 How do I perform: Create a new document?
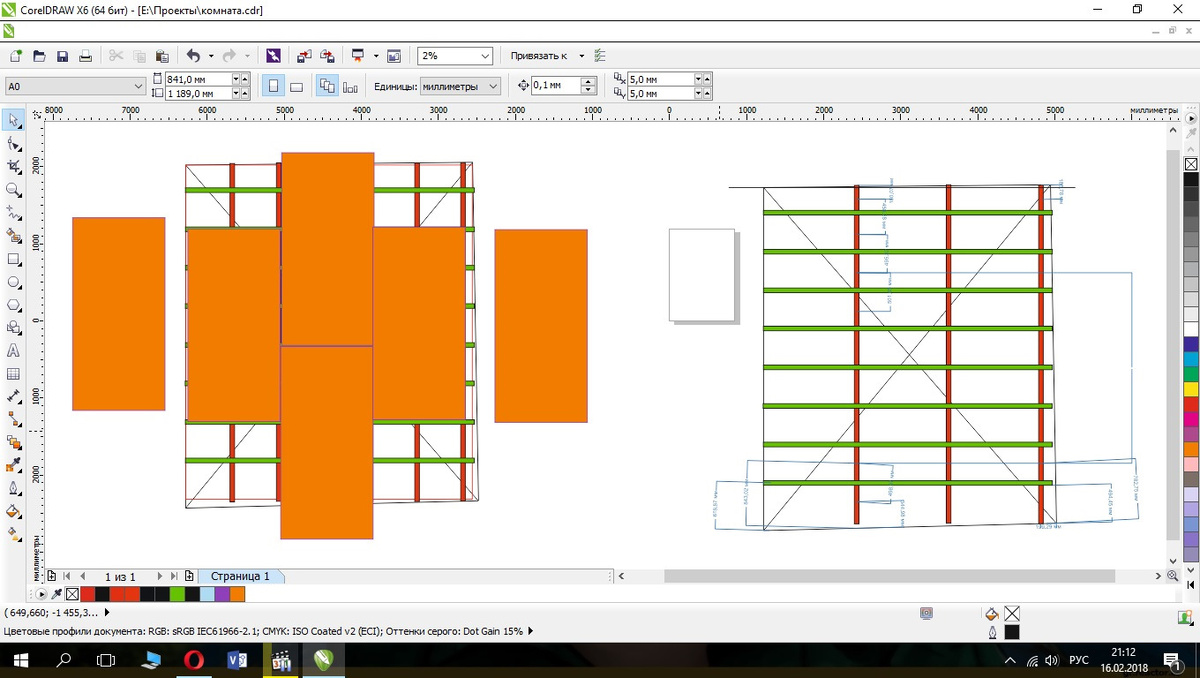[16, 56]
